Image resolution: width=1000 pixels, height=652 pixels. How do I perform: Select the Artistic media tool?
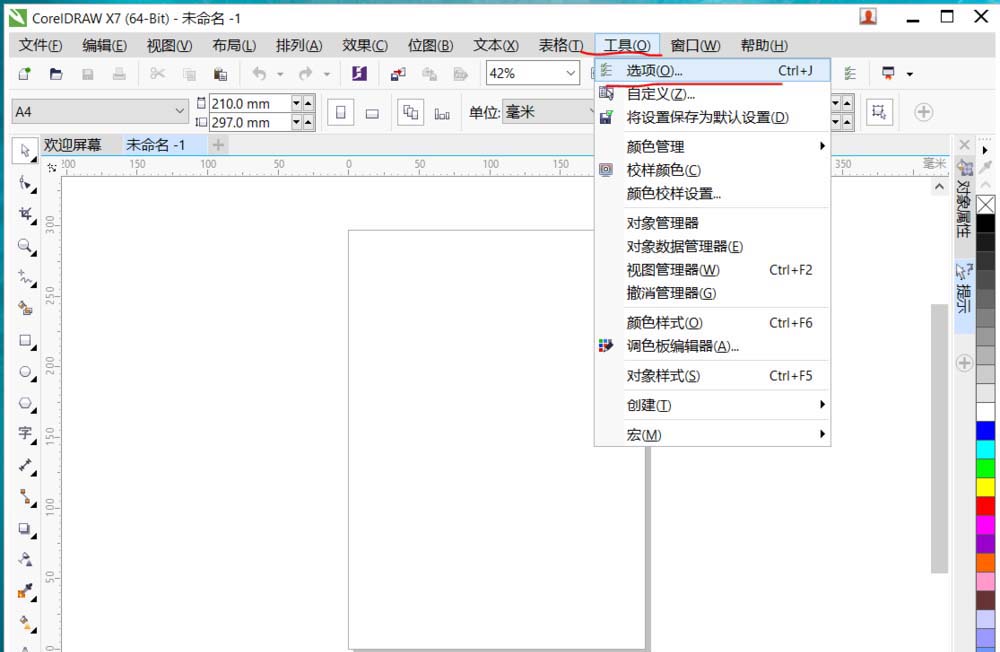(x=26, y=308)
